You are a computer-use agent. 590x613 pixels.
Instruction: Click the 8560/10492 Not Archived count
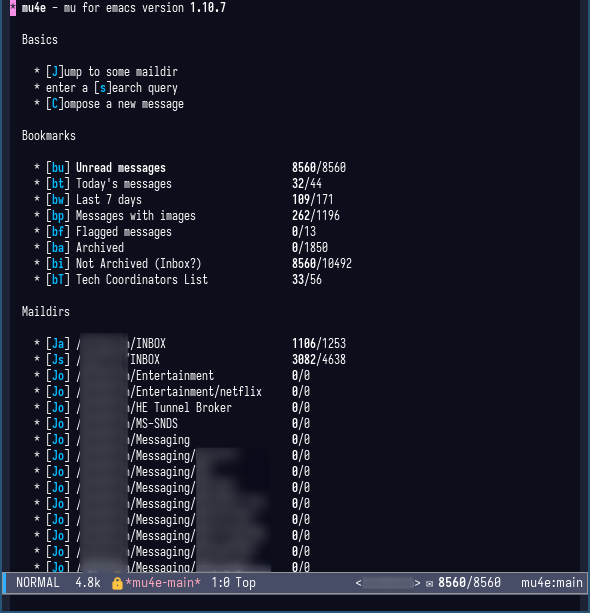click(x=321, y=264)
